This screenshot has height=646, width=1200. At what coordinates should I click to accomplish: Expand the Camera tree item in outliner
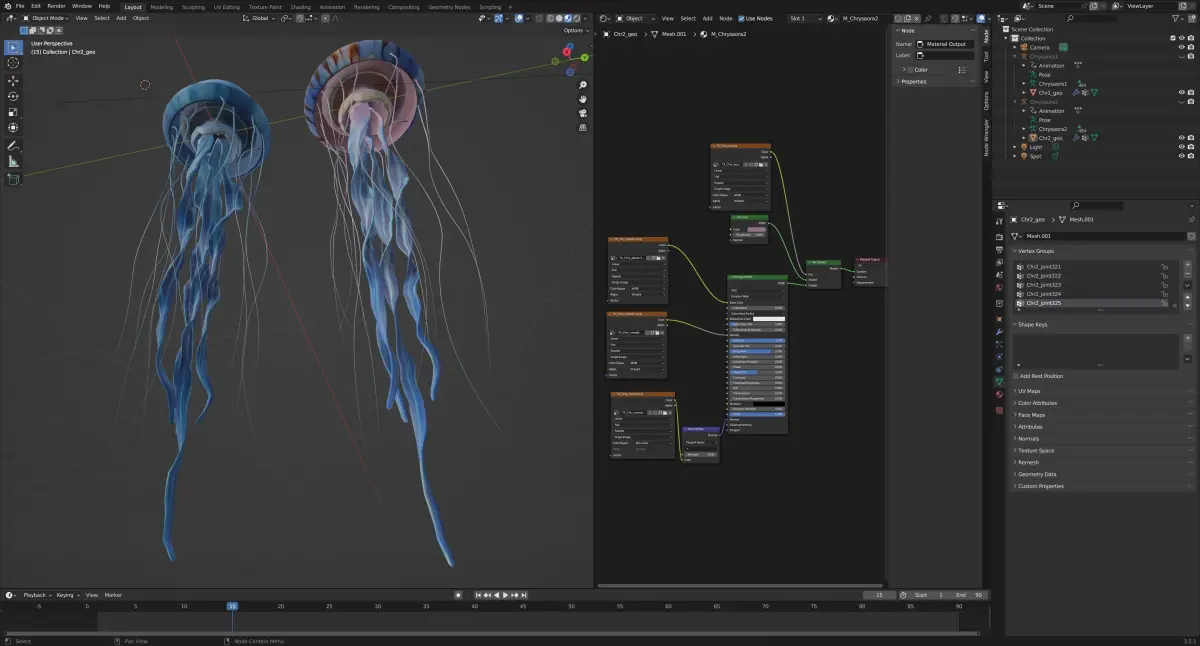(x=1015, y=47)
